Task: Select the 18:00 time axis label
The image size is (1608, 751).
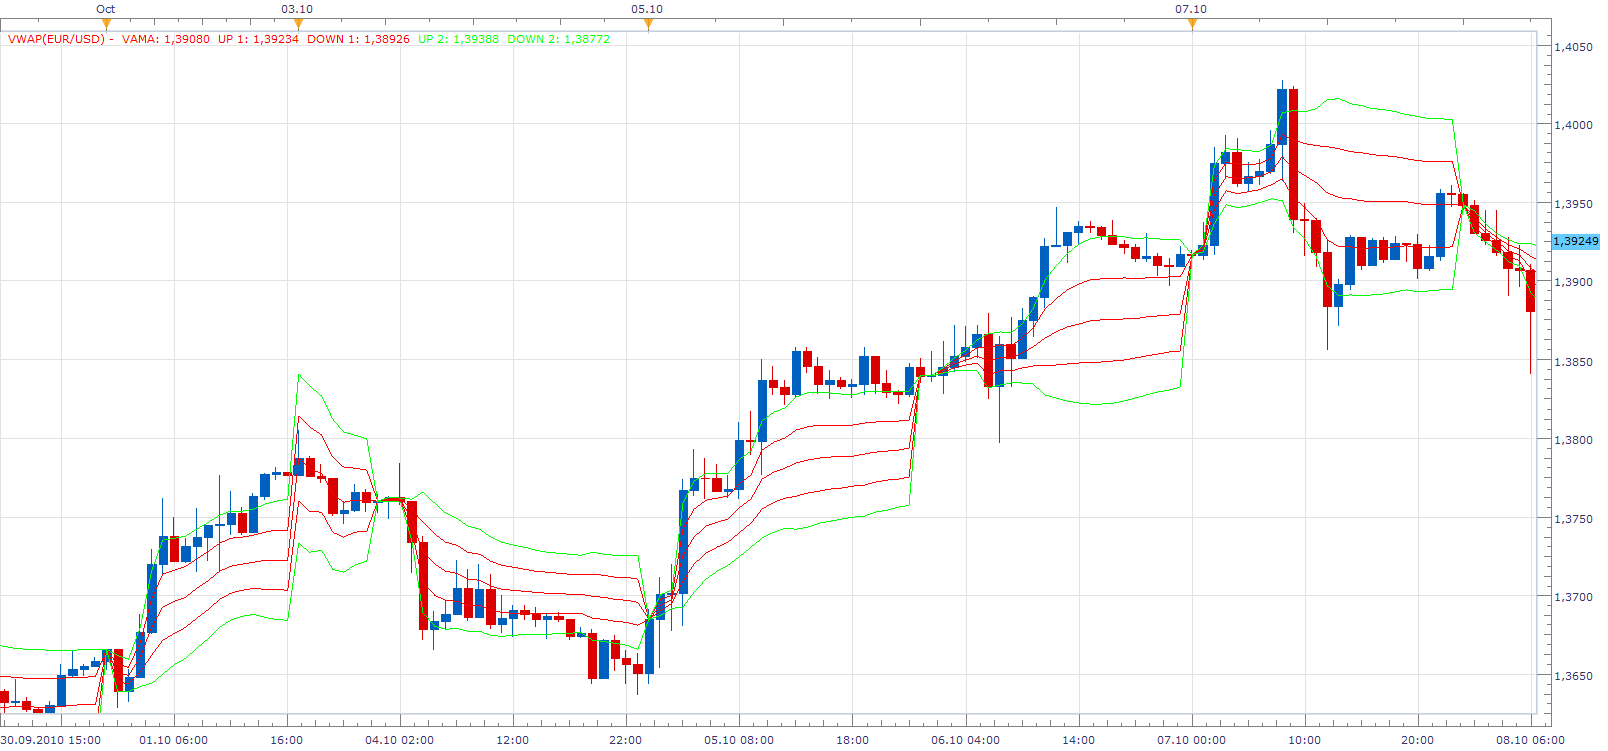Action: tap(852, 740)
